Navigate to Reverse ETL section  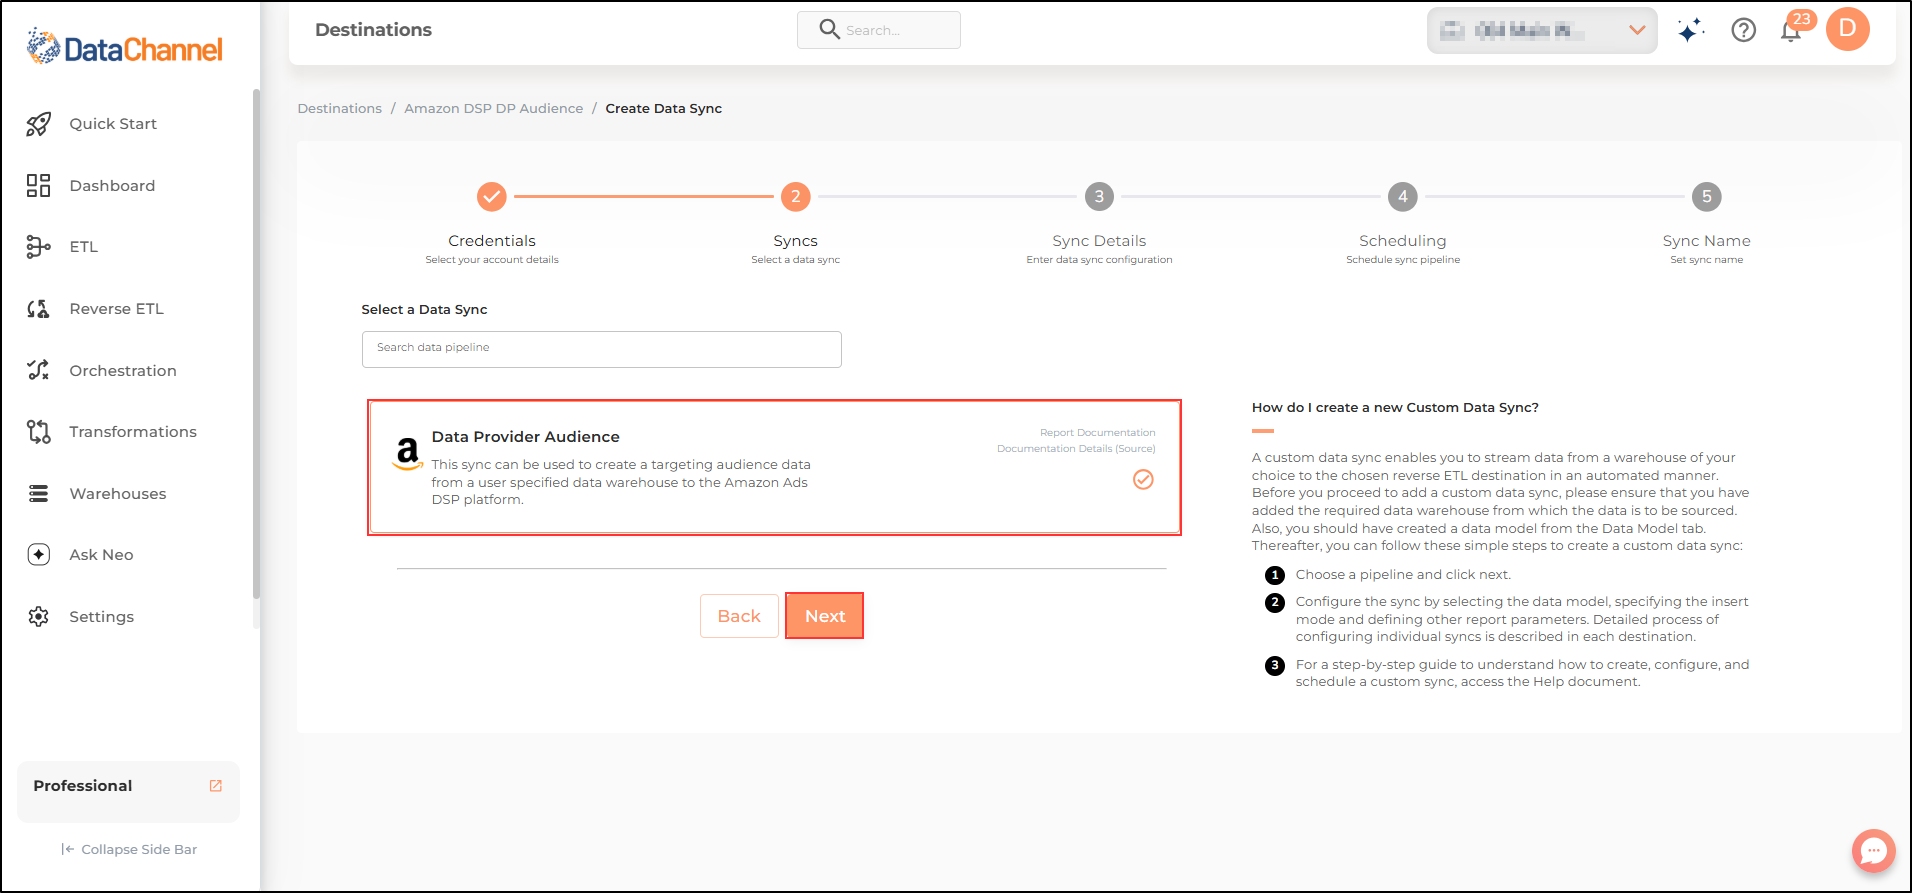pos(116,309)
